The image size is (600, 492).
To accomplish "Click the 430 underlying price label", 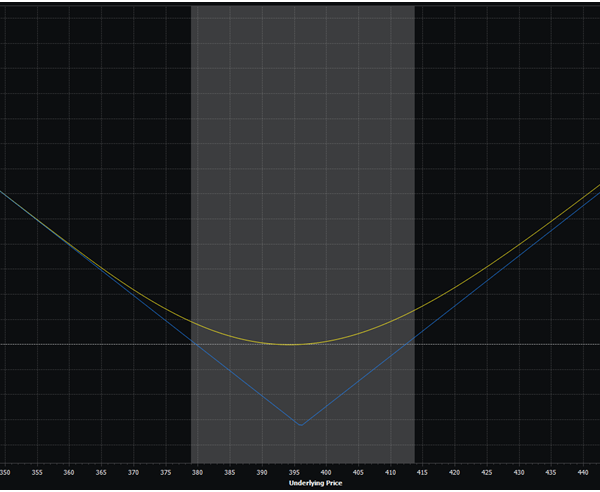I will pyautogui.click(x=518, y=471).
